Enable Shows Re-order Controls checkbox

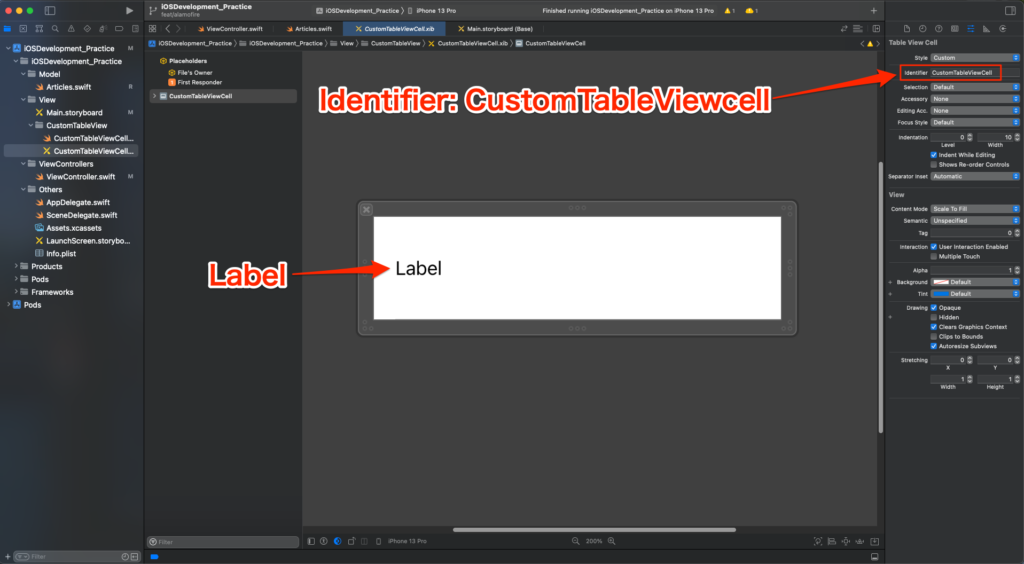pyautogui.click(x=934, y=164)
